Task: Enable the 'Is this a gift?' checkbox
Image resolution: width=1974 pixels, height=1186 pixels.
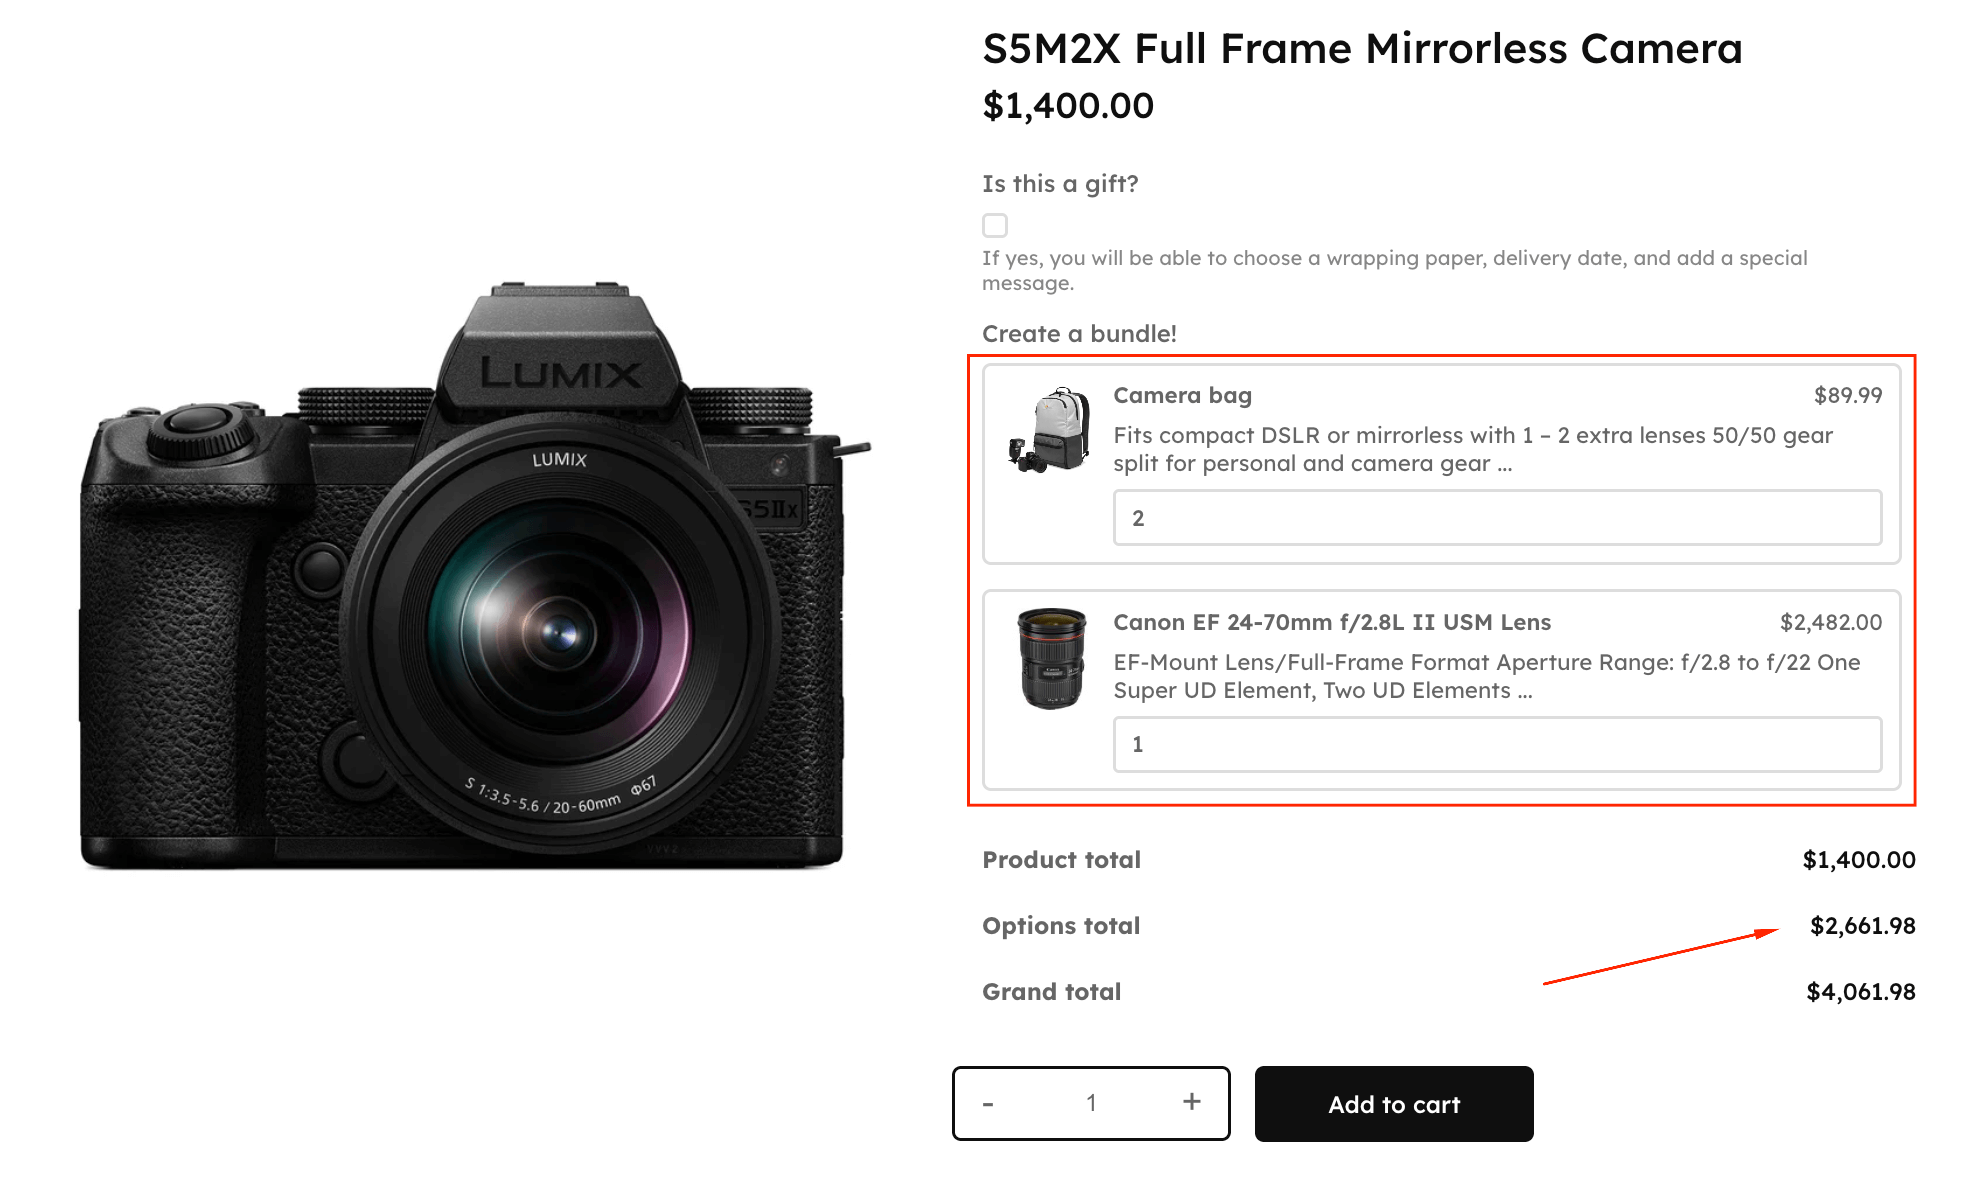Action: click(x=994, y=225)
